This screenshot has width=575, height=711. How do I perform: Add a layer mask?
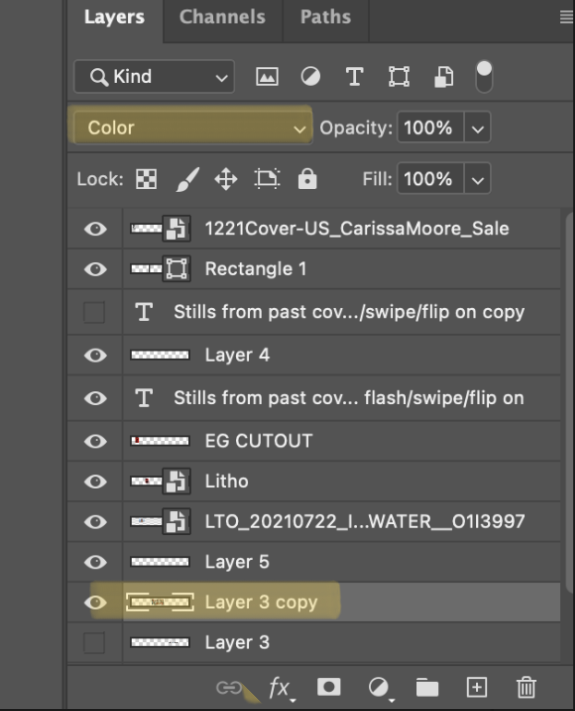click(329, 687)
